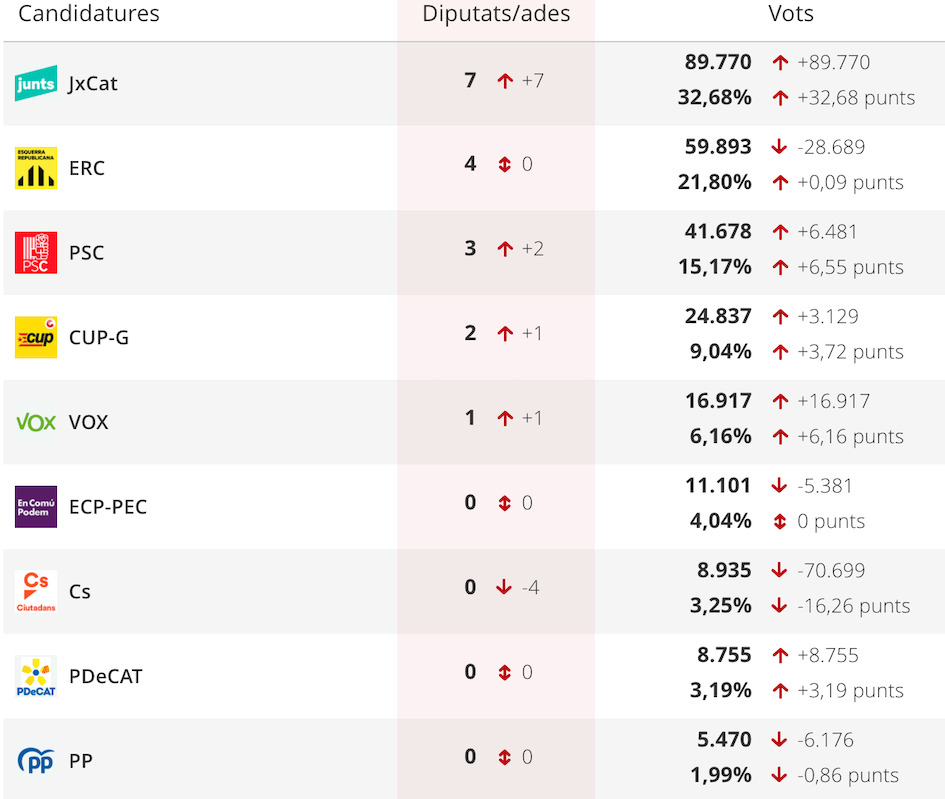Click the PDeCAT flower logo
The width and height of the screenshot is (945, 799).
36,676
